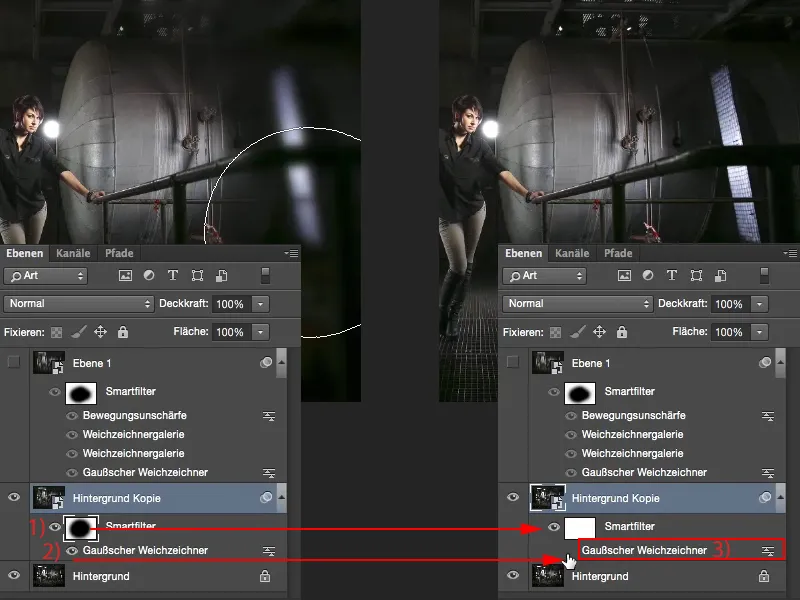Filter type layers icon in right panel
The height and width of the screenshot is (600, 800).
672,276
